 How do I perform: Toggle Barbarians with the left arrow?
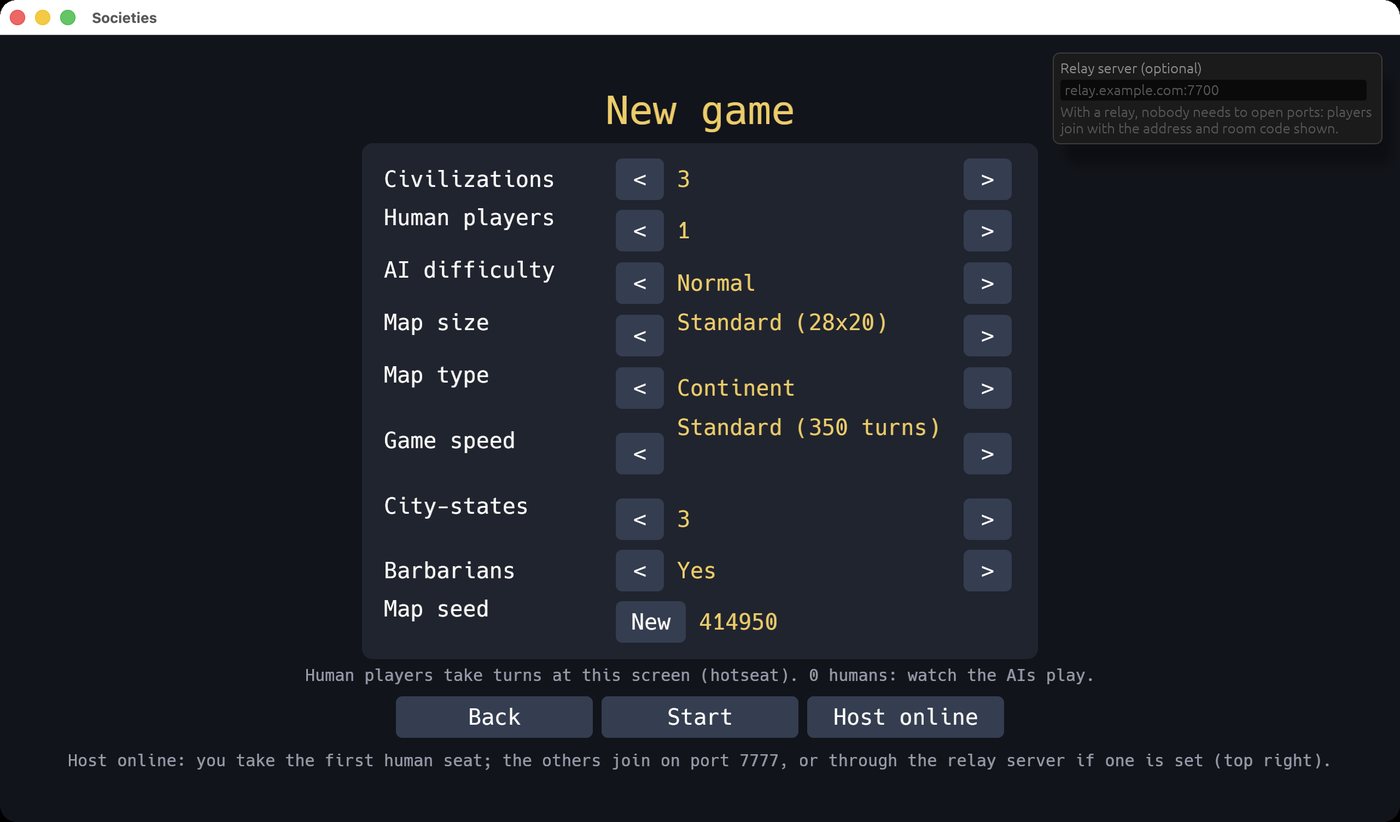[x=640, y=571]
